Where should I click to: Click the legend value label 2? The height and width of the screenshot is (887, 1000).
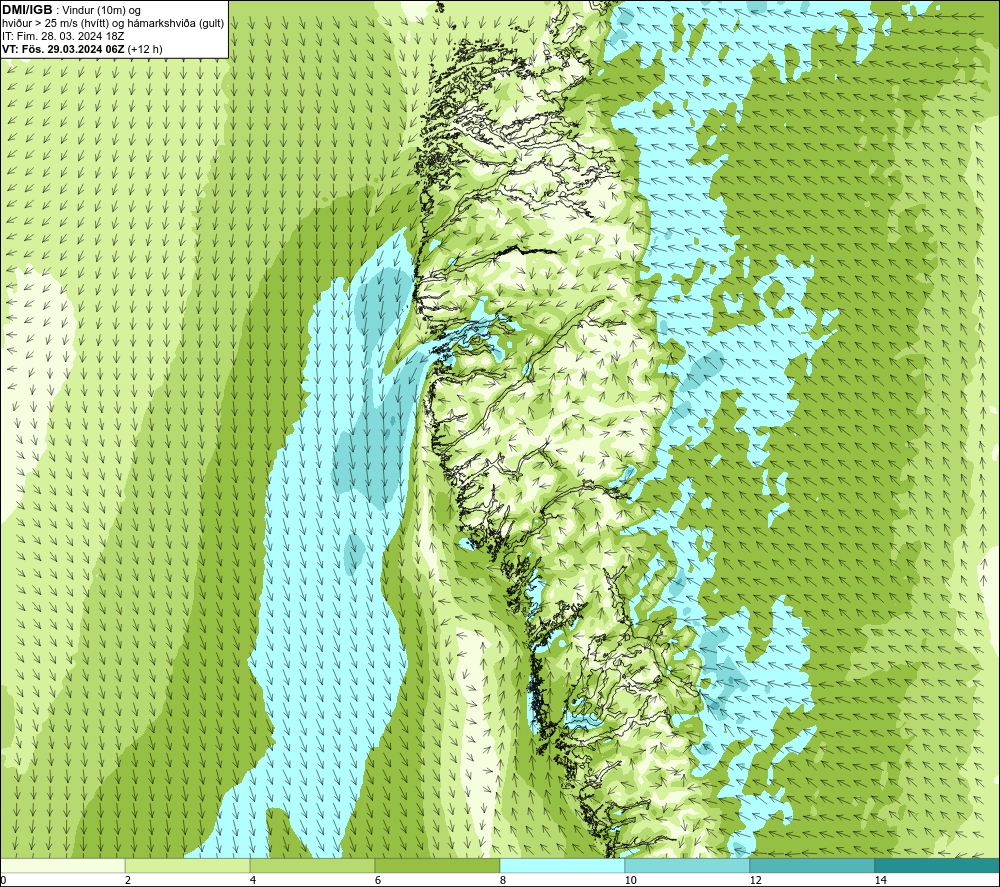pyautogui.click(x=128, y=880)
